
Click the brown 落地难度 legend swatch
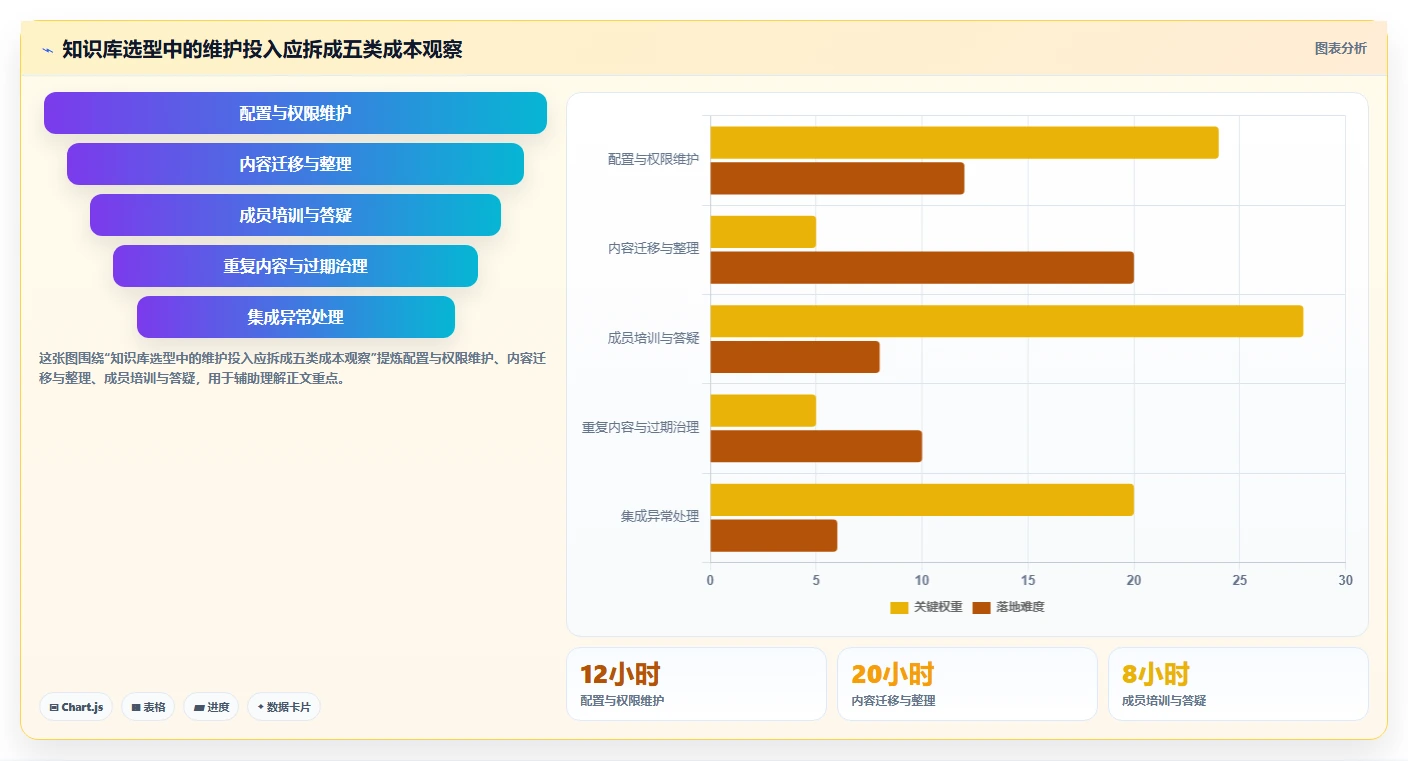pos(981,607)
